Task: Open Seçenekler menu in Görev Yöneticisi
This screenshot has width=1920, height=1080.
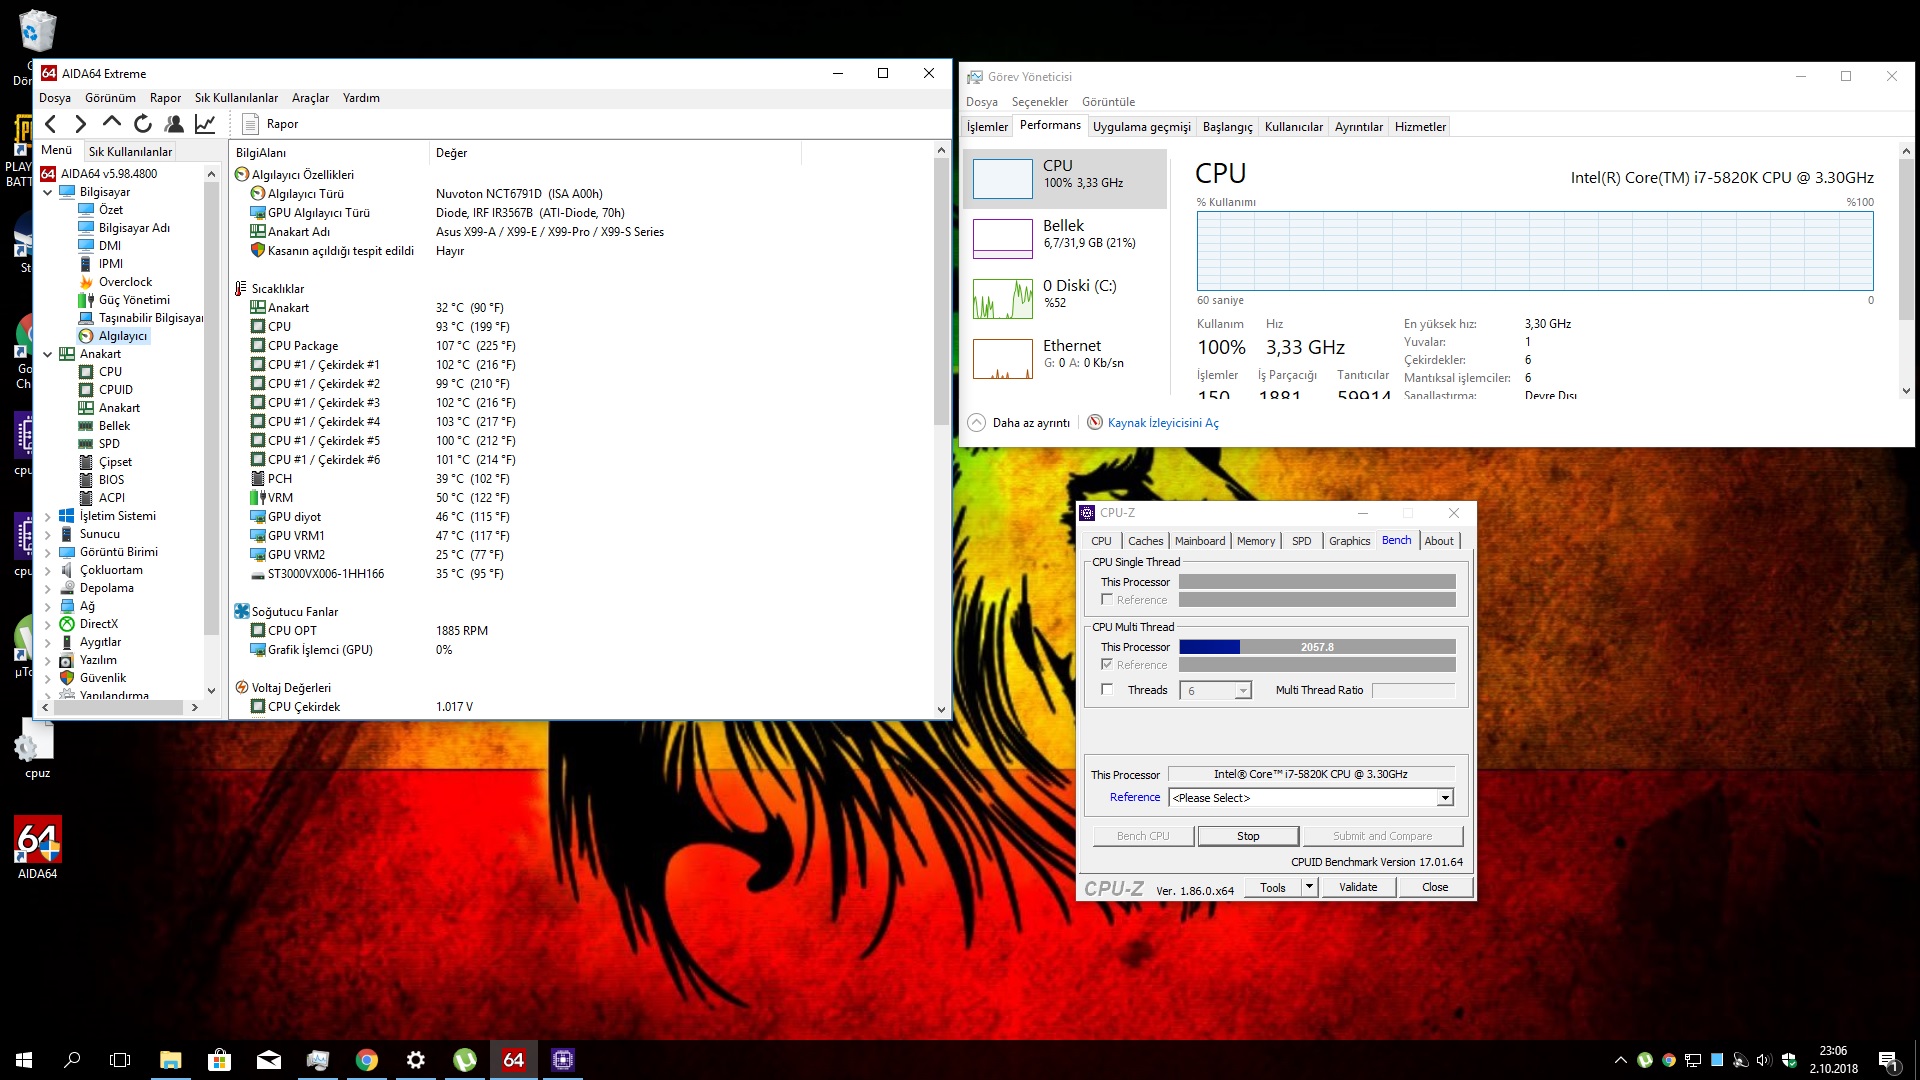Action: pyautogui.click(x=1039, y=102)
